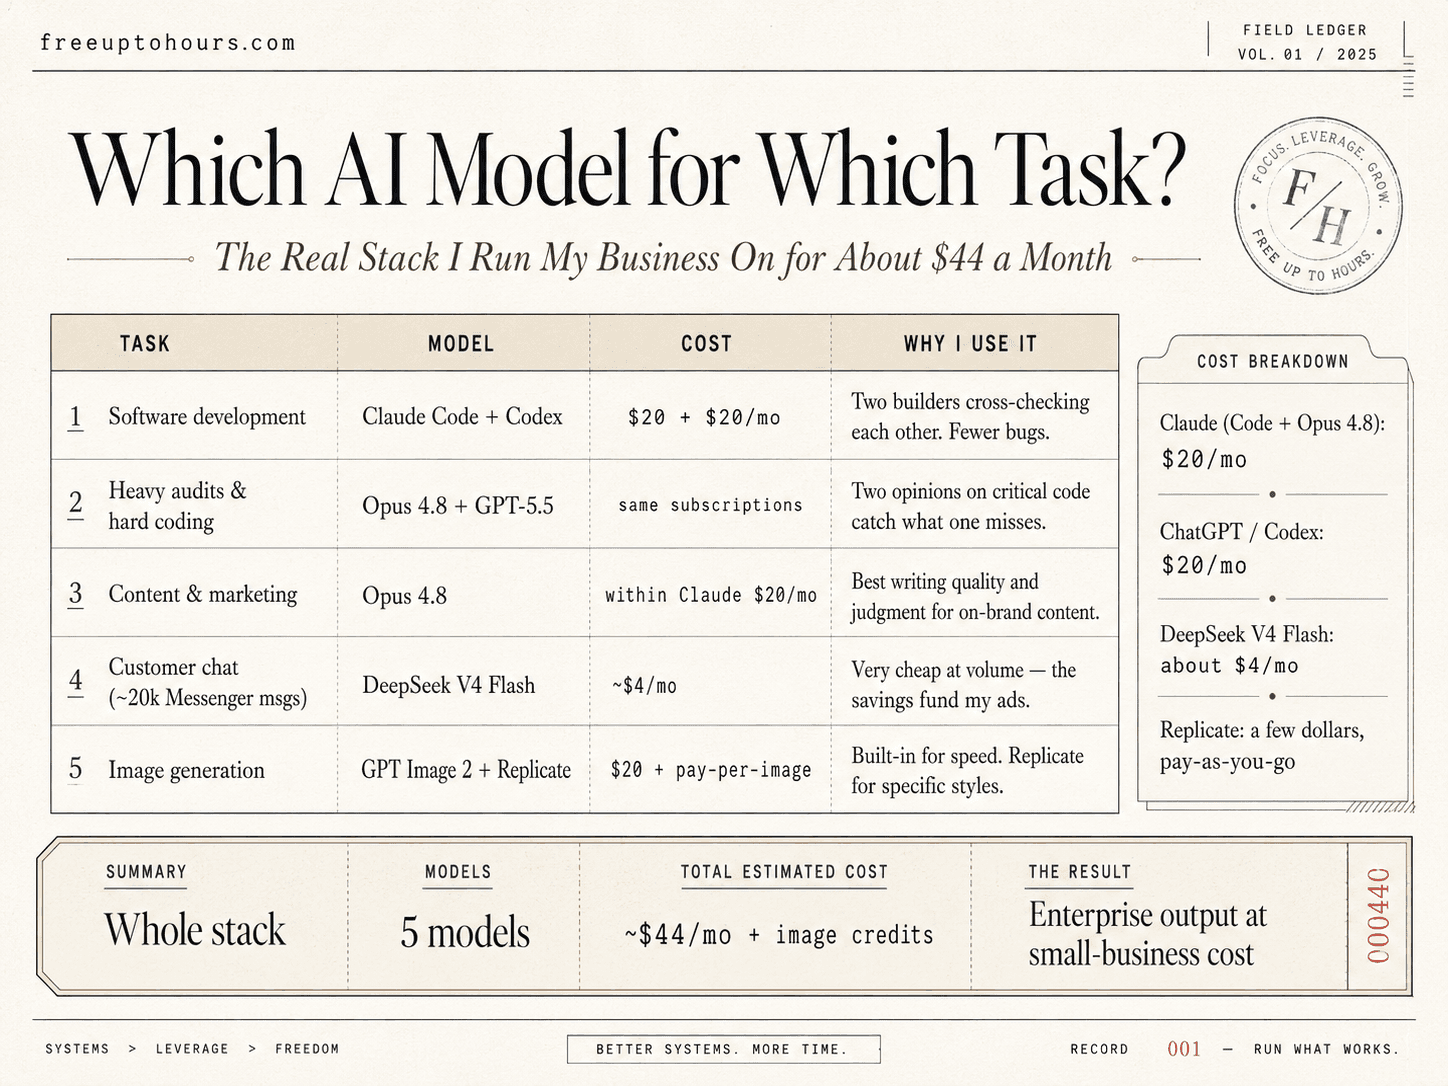Click 'Enterprise output at small-business cost' text
Image resolution: width=1448 pixels, height=1086 pixels.
click(1148, 934)
